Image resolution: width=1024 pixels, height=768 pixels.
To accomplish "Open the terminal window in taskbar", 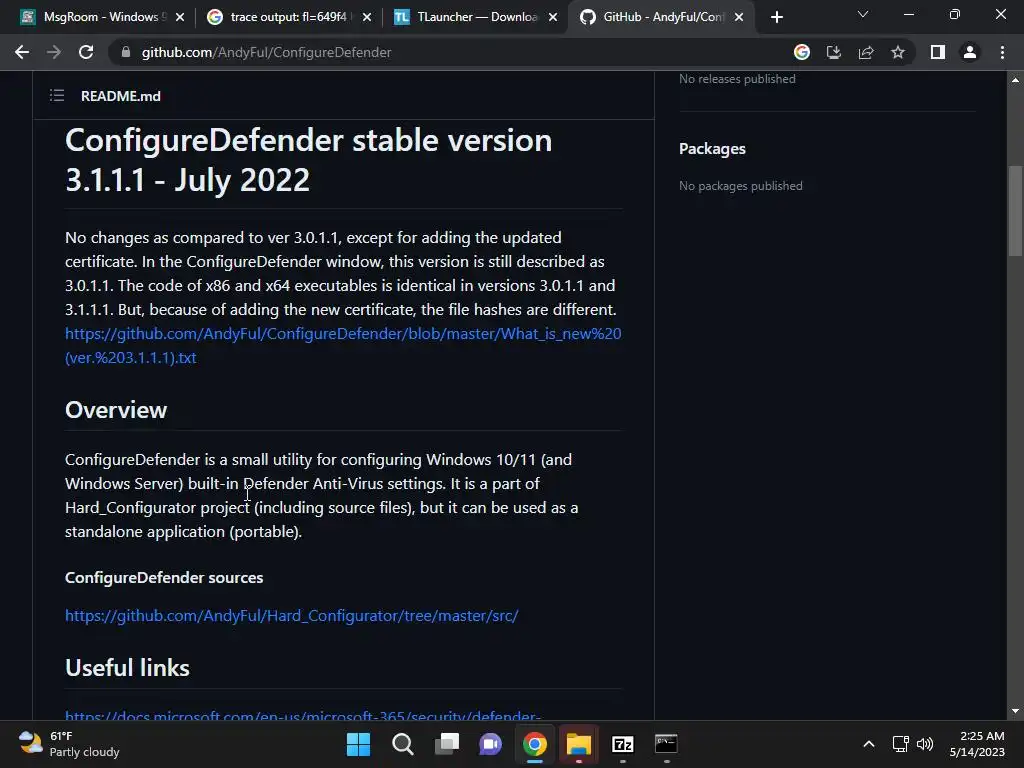I will tap(667, 744).
